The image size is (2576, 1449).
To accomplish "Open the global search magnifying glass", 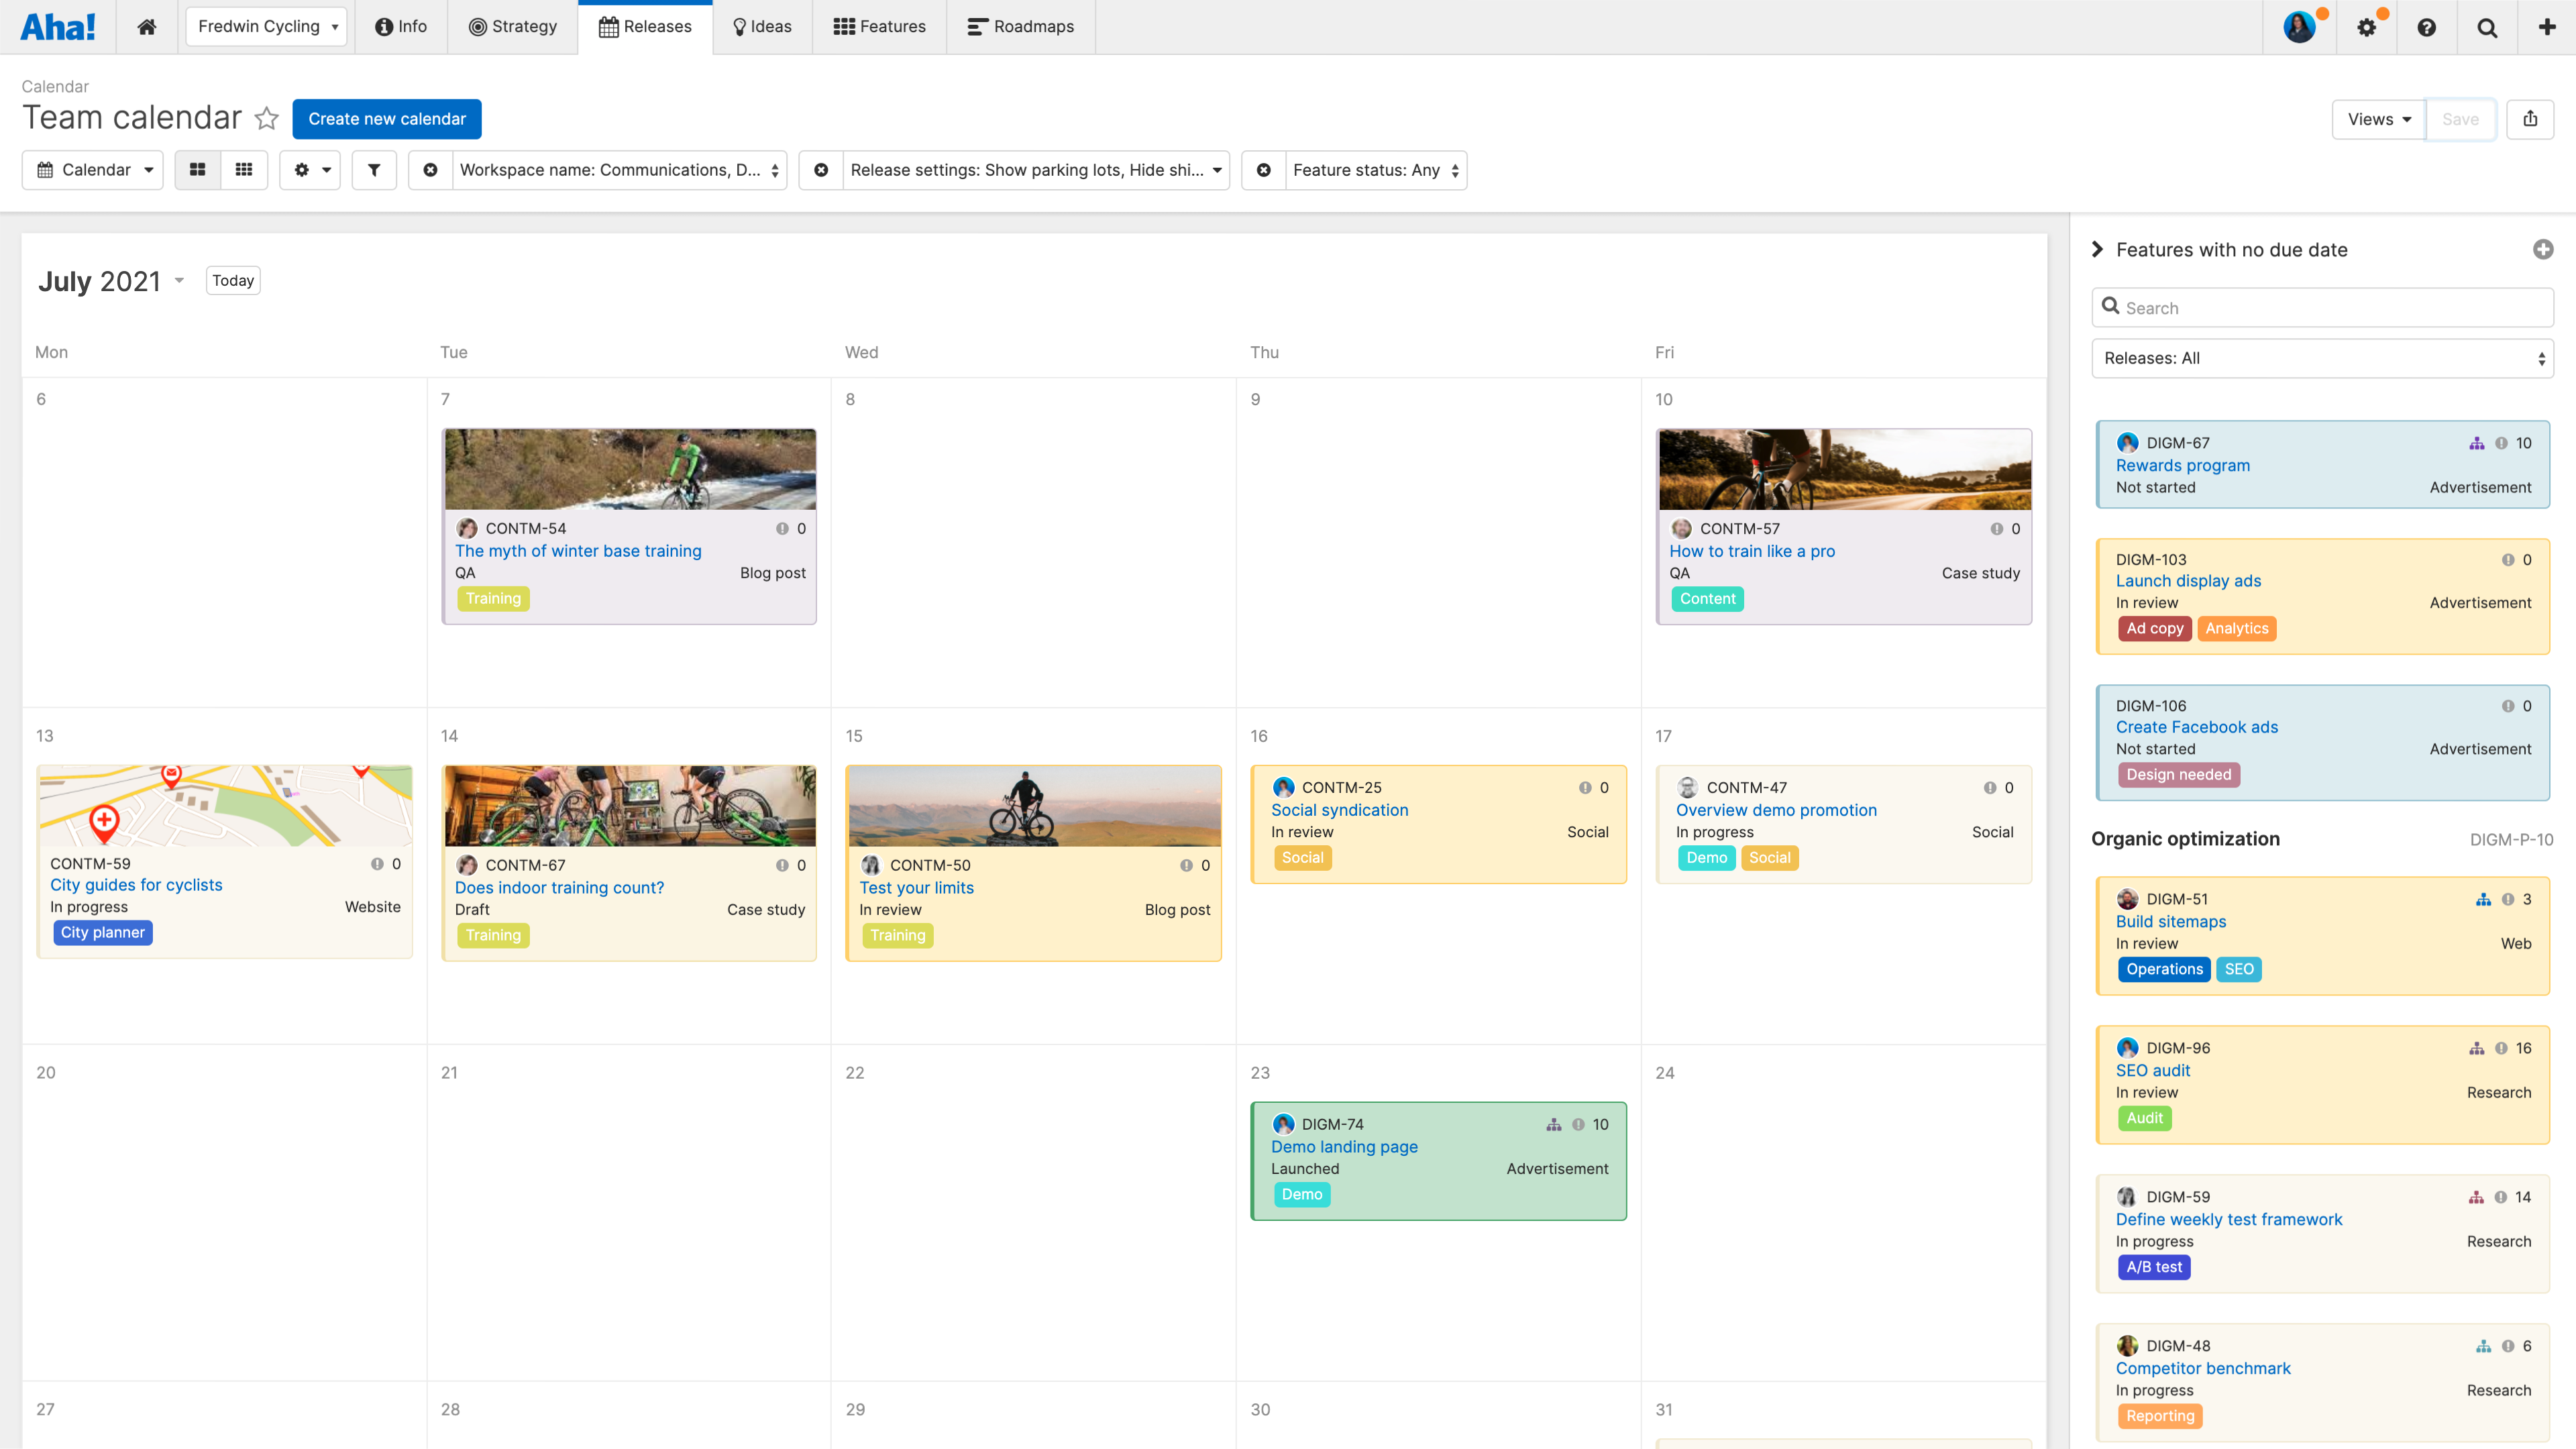I will coord(2487,27).
